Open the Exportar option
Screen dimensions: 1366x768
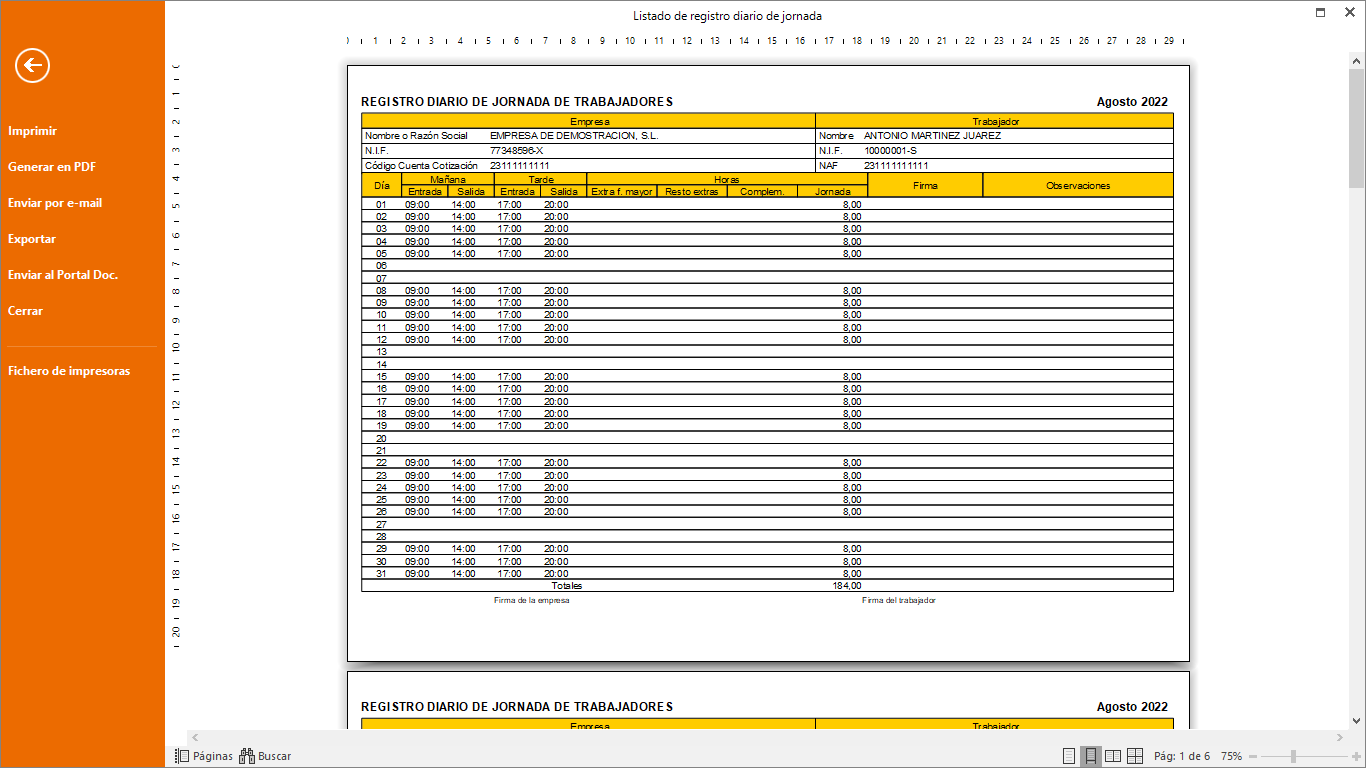tap(32, 239)
